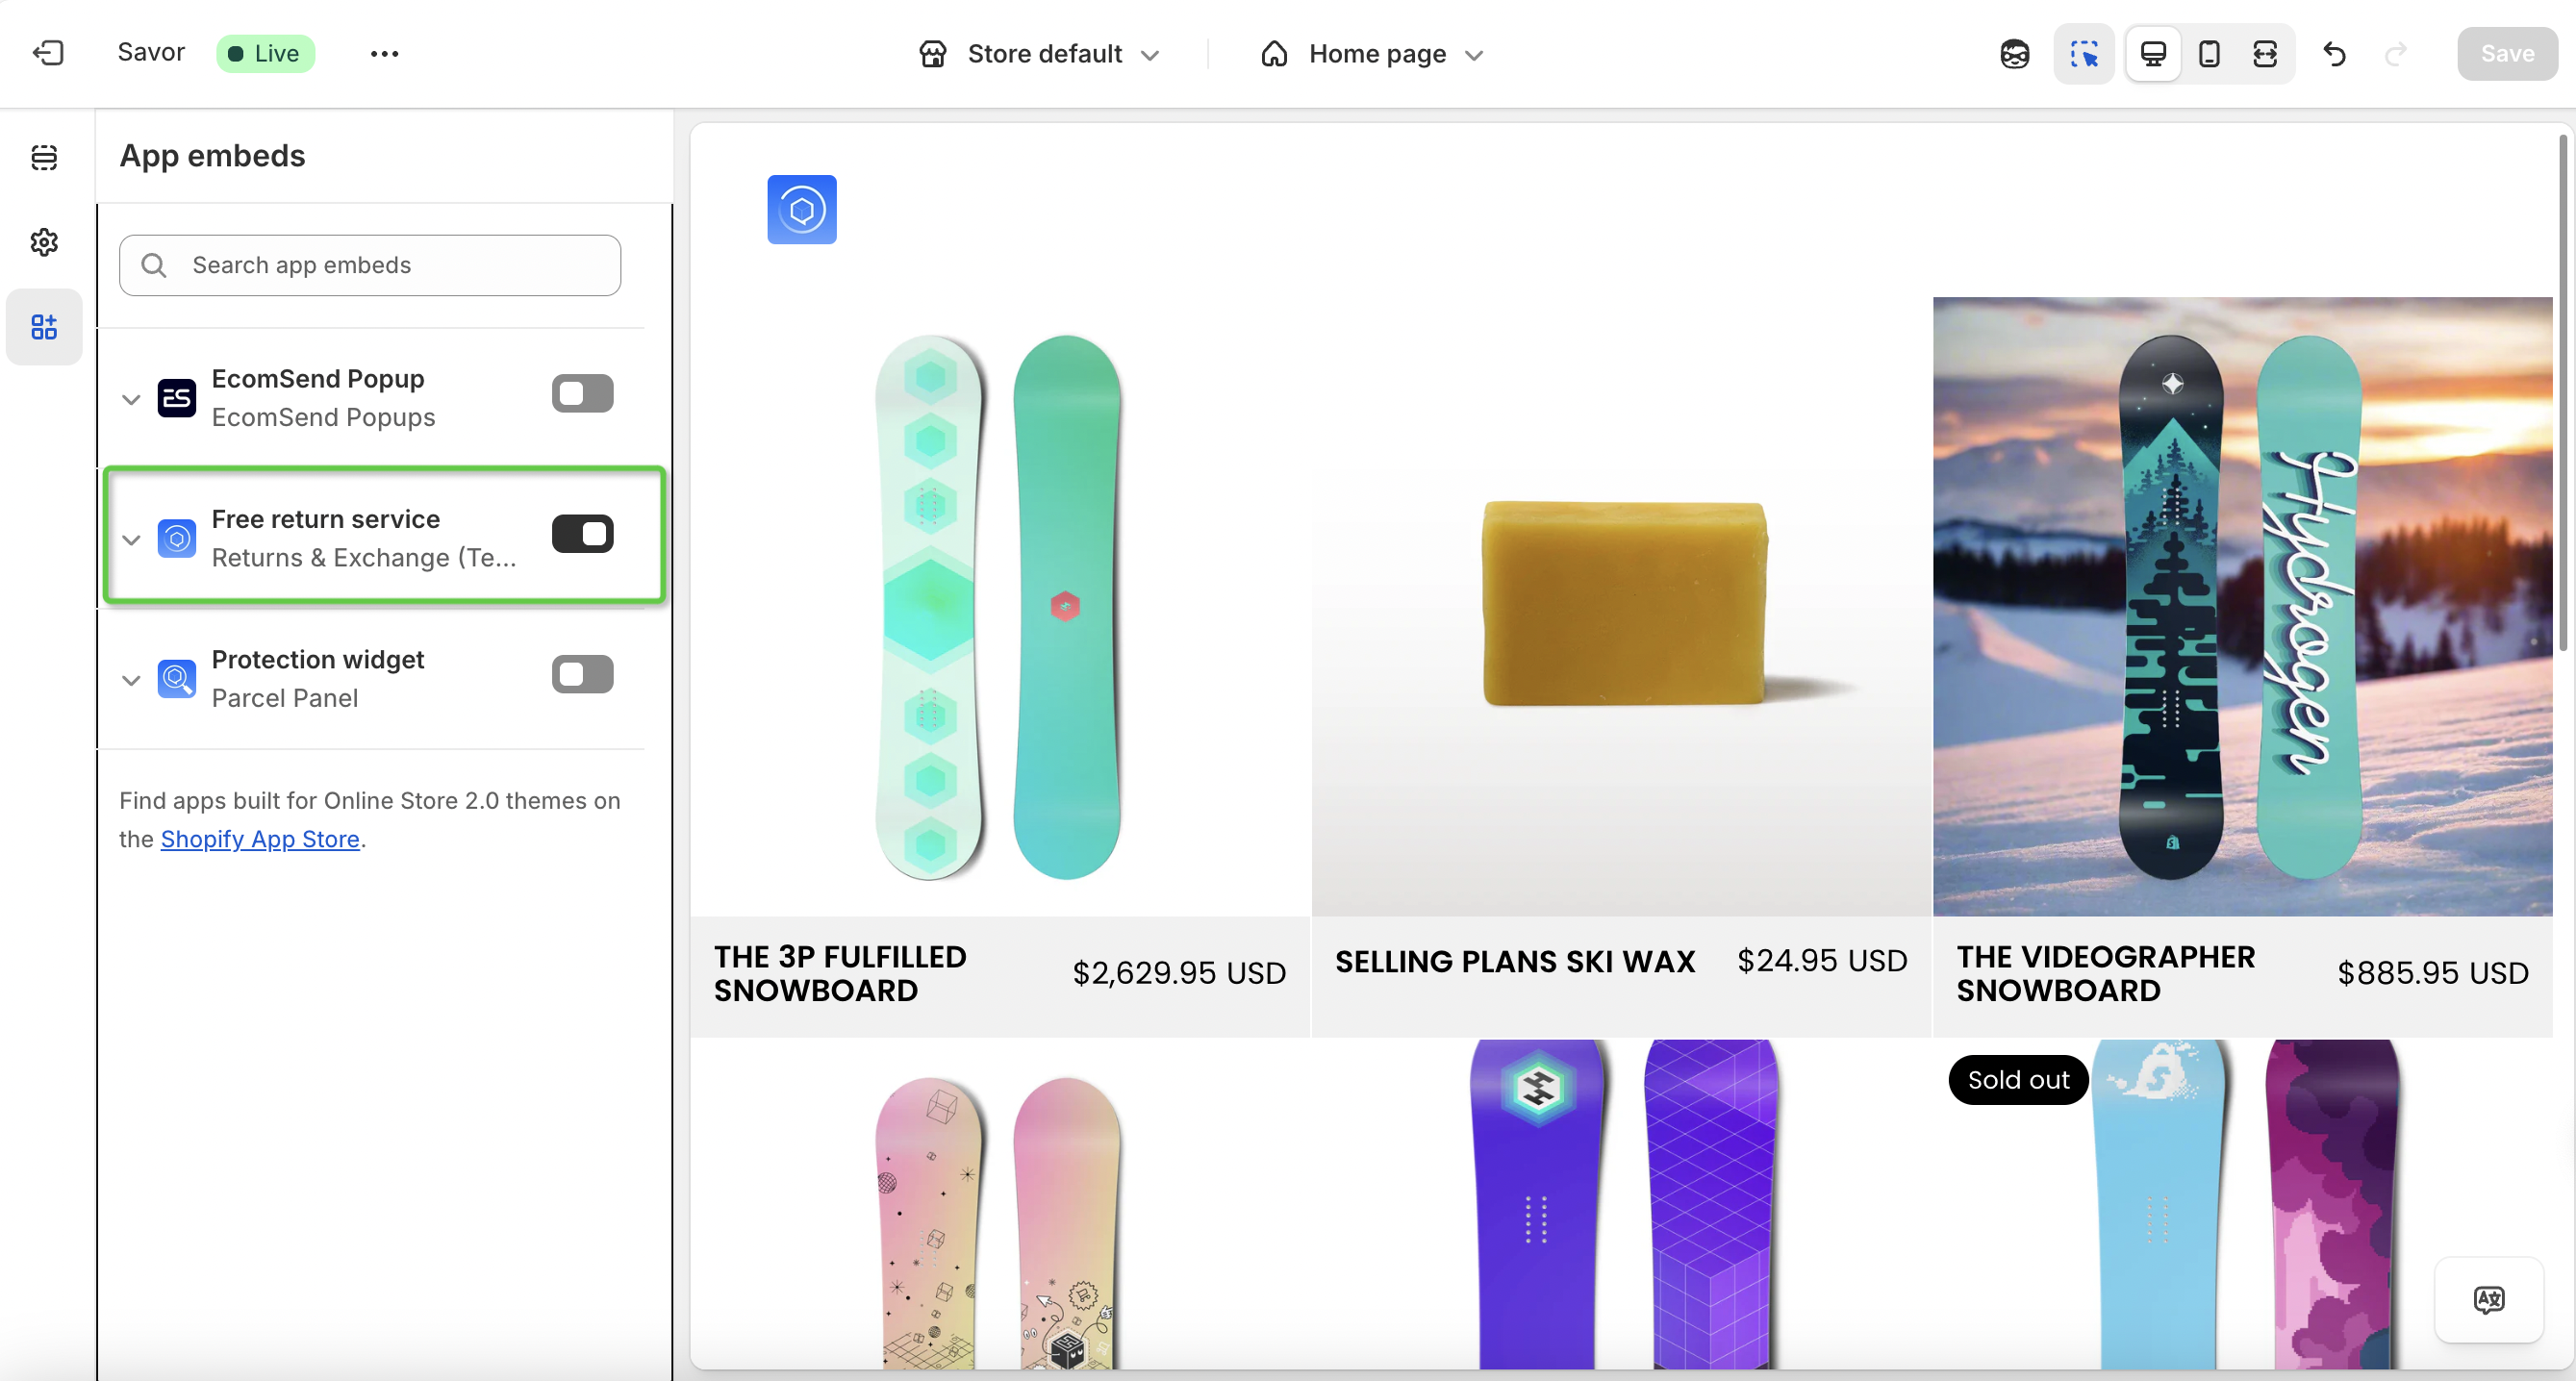Open the Store default dropdown
The width and height of the screenshot is (2576, 1381).
click(x=1040, y=53)
